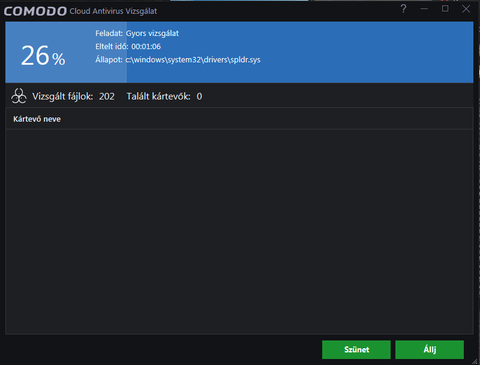Click the unfilled part of progress bar
The width and height of the screenshot is (480, 365).
300,52
